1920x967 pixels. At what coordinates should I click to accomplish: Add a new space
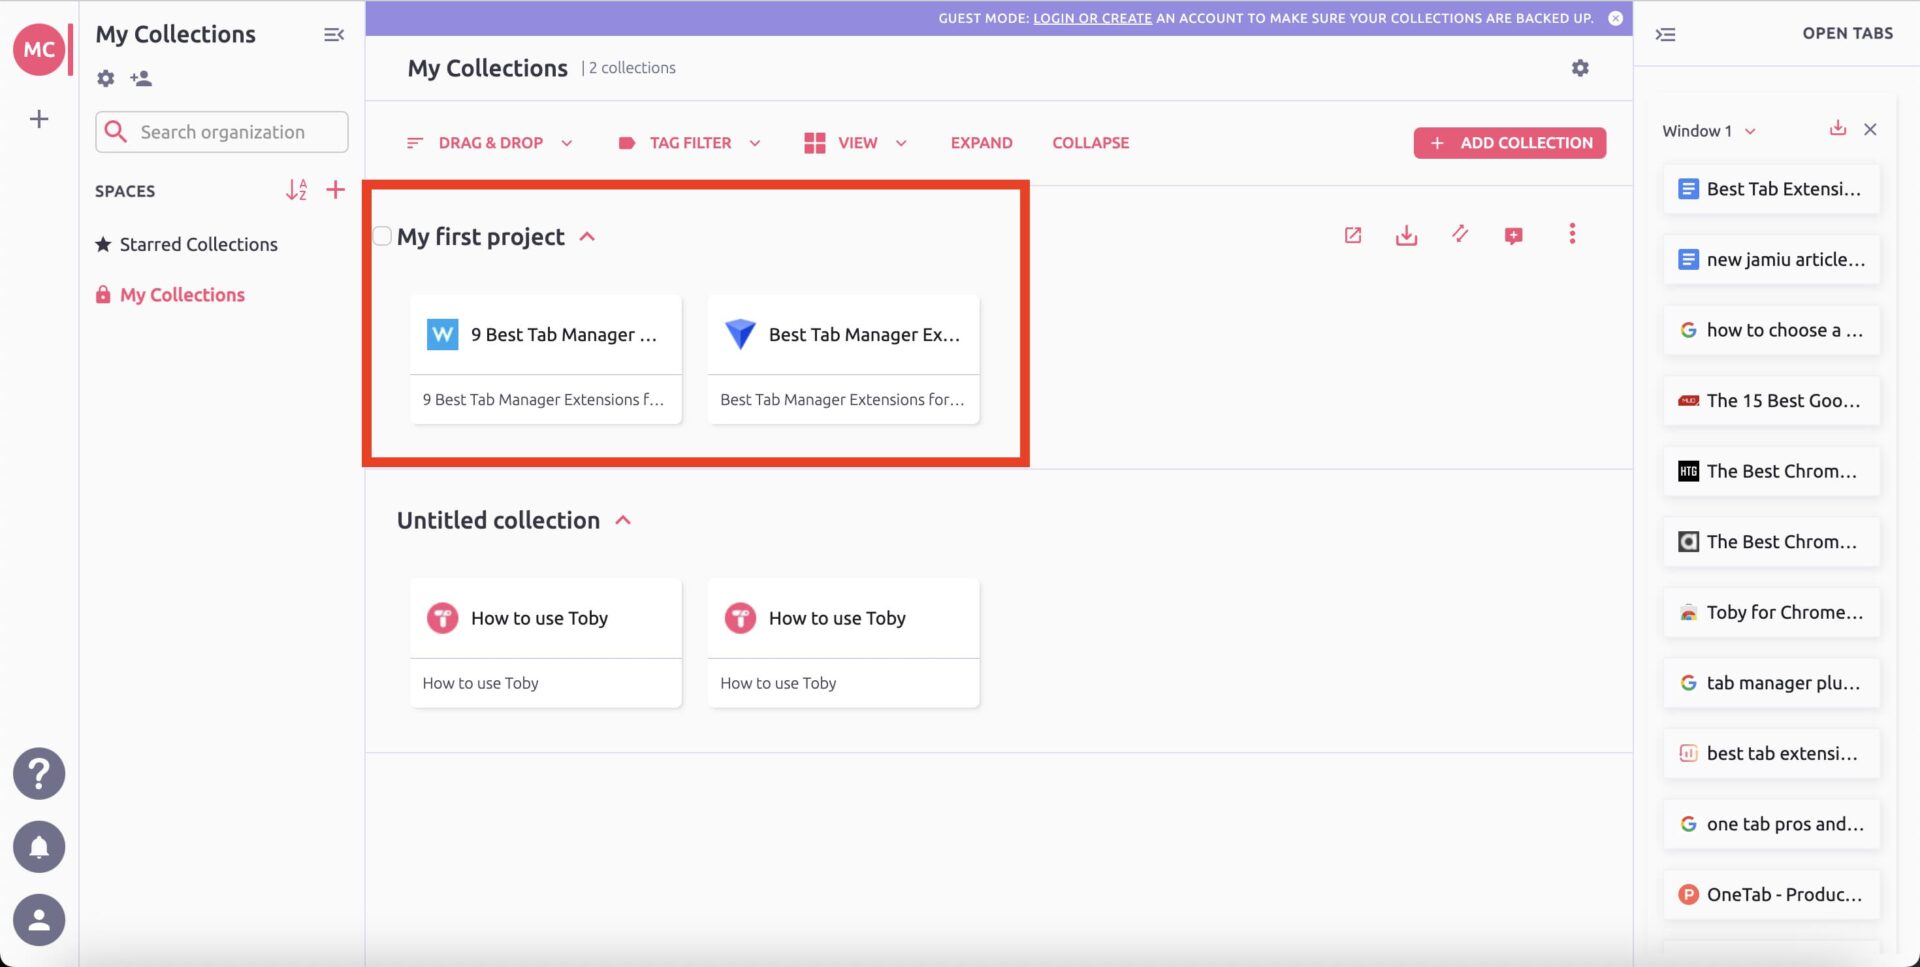pos(336,190)
